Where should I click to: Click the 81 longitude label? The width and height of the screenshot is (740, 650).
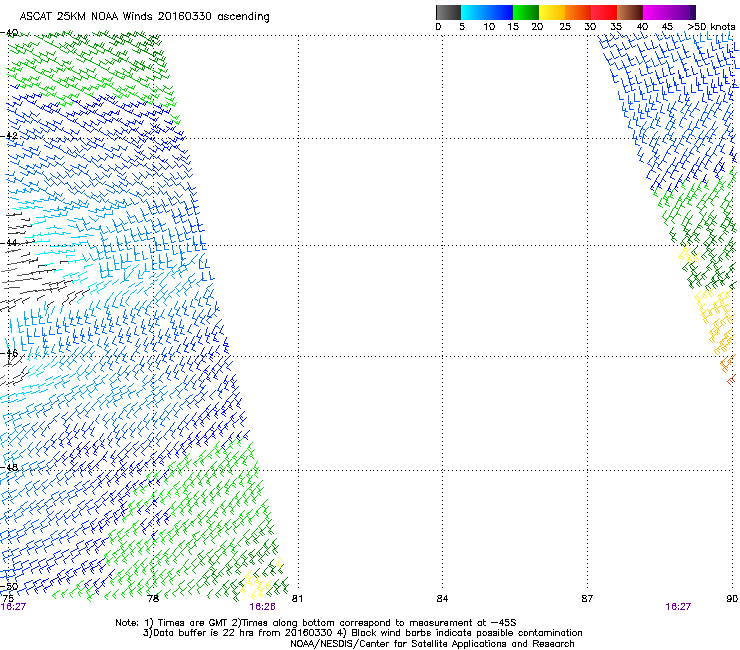(x=297, y=599)
